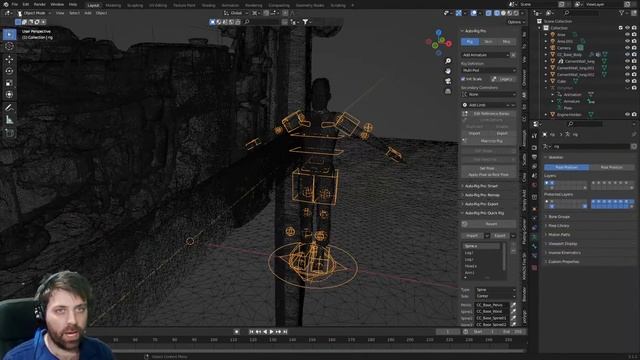This screenshot has width=640, height=360.
Task: Click the Match to Rig button
Action: [x=489, y=141]
